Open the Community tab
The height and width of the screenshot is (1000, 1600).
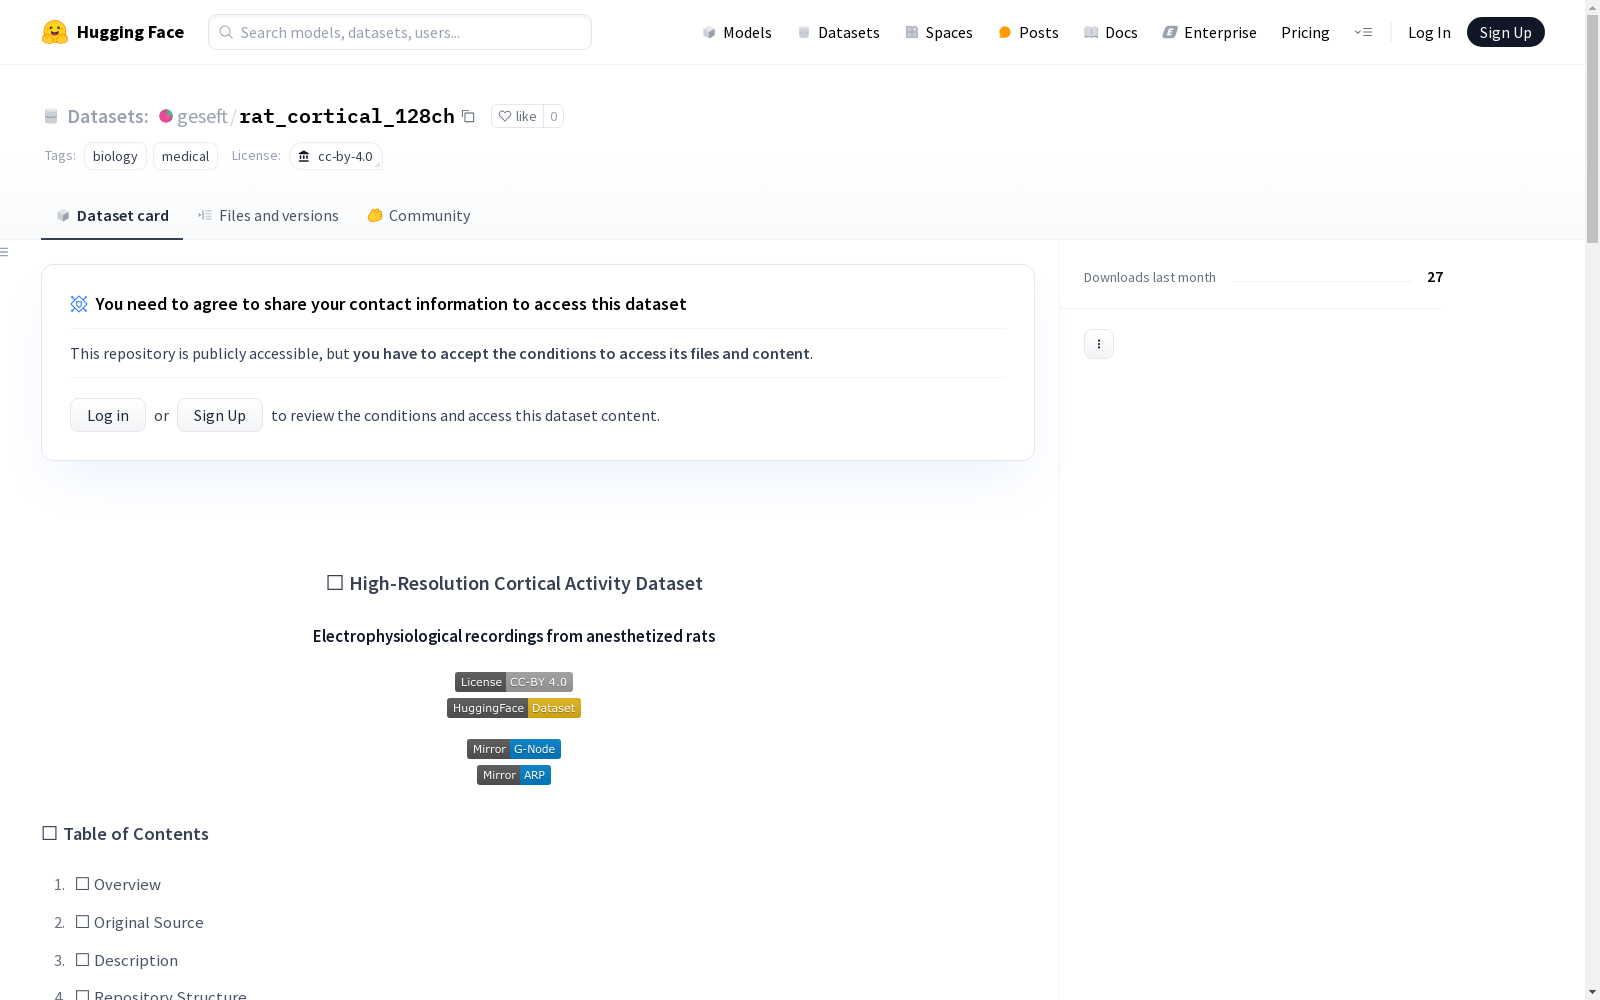pos(419,215)
